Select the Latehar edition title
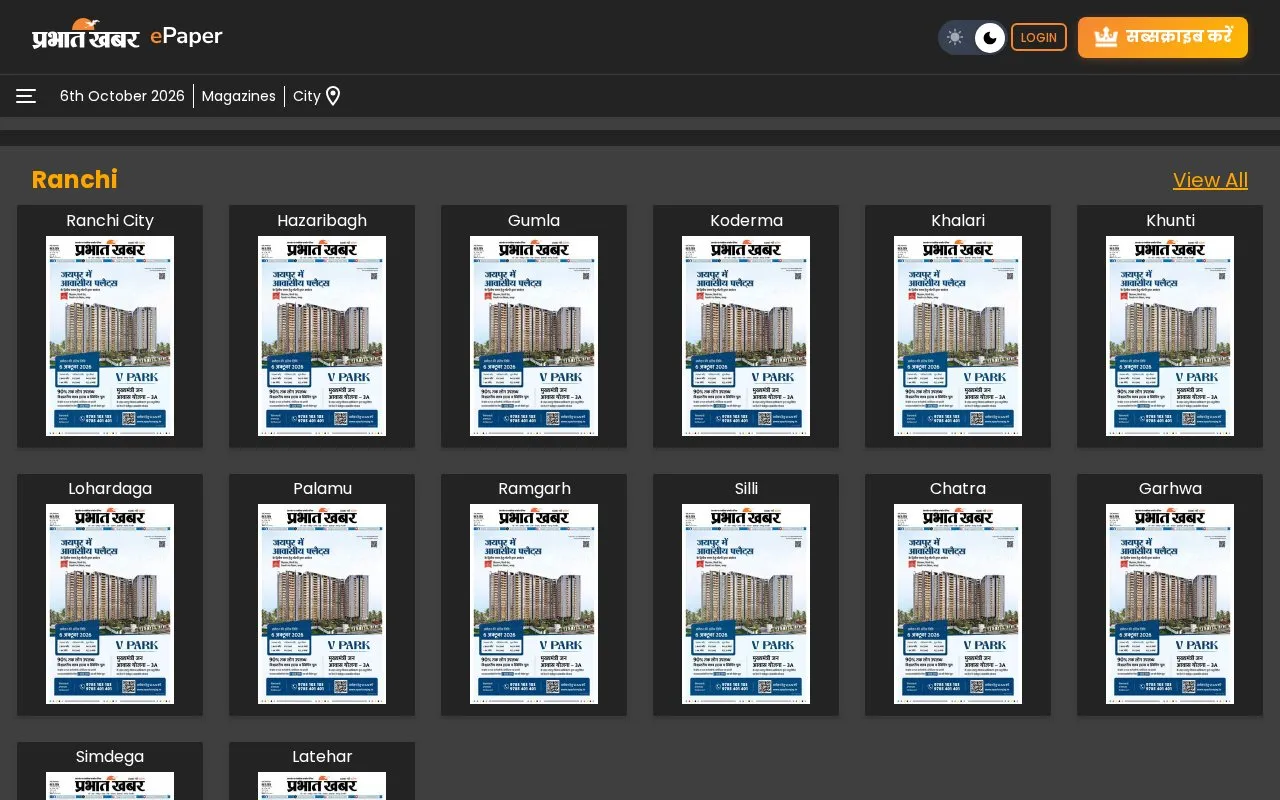1280x800 pixels. [x=322, y=757]
